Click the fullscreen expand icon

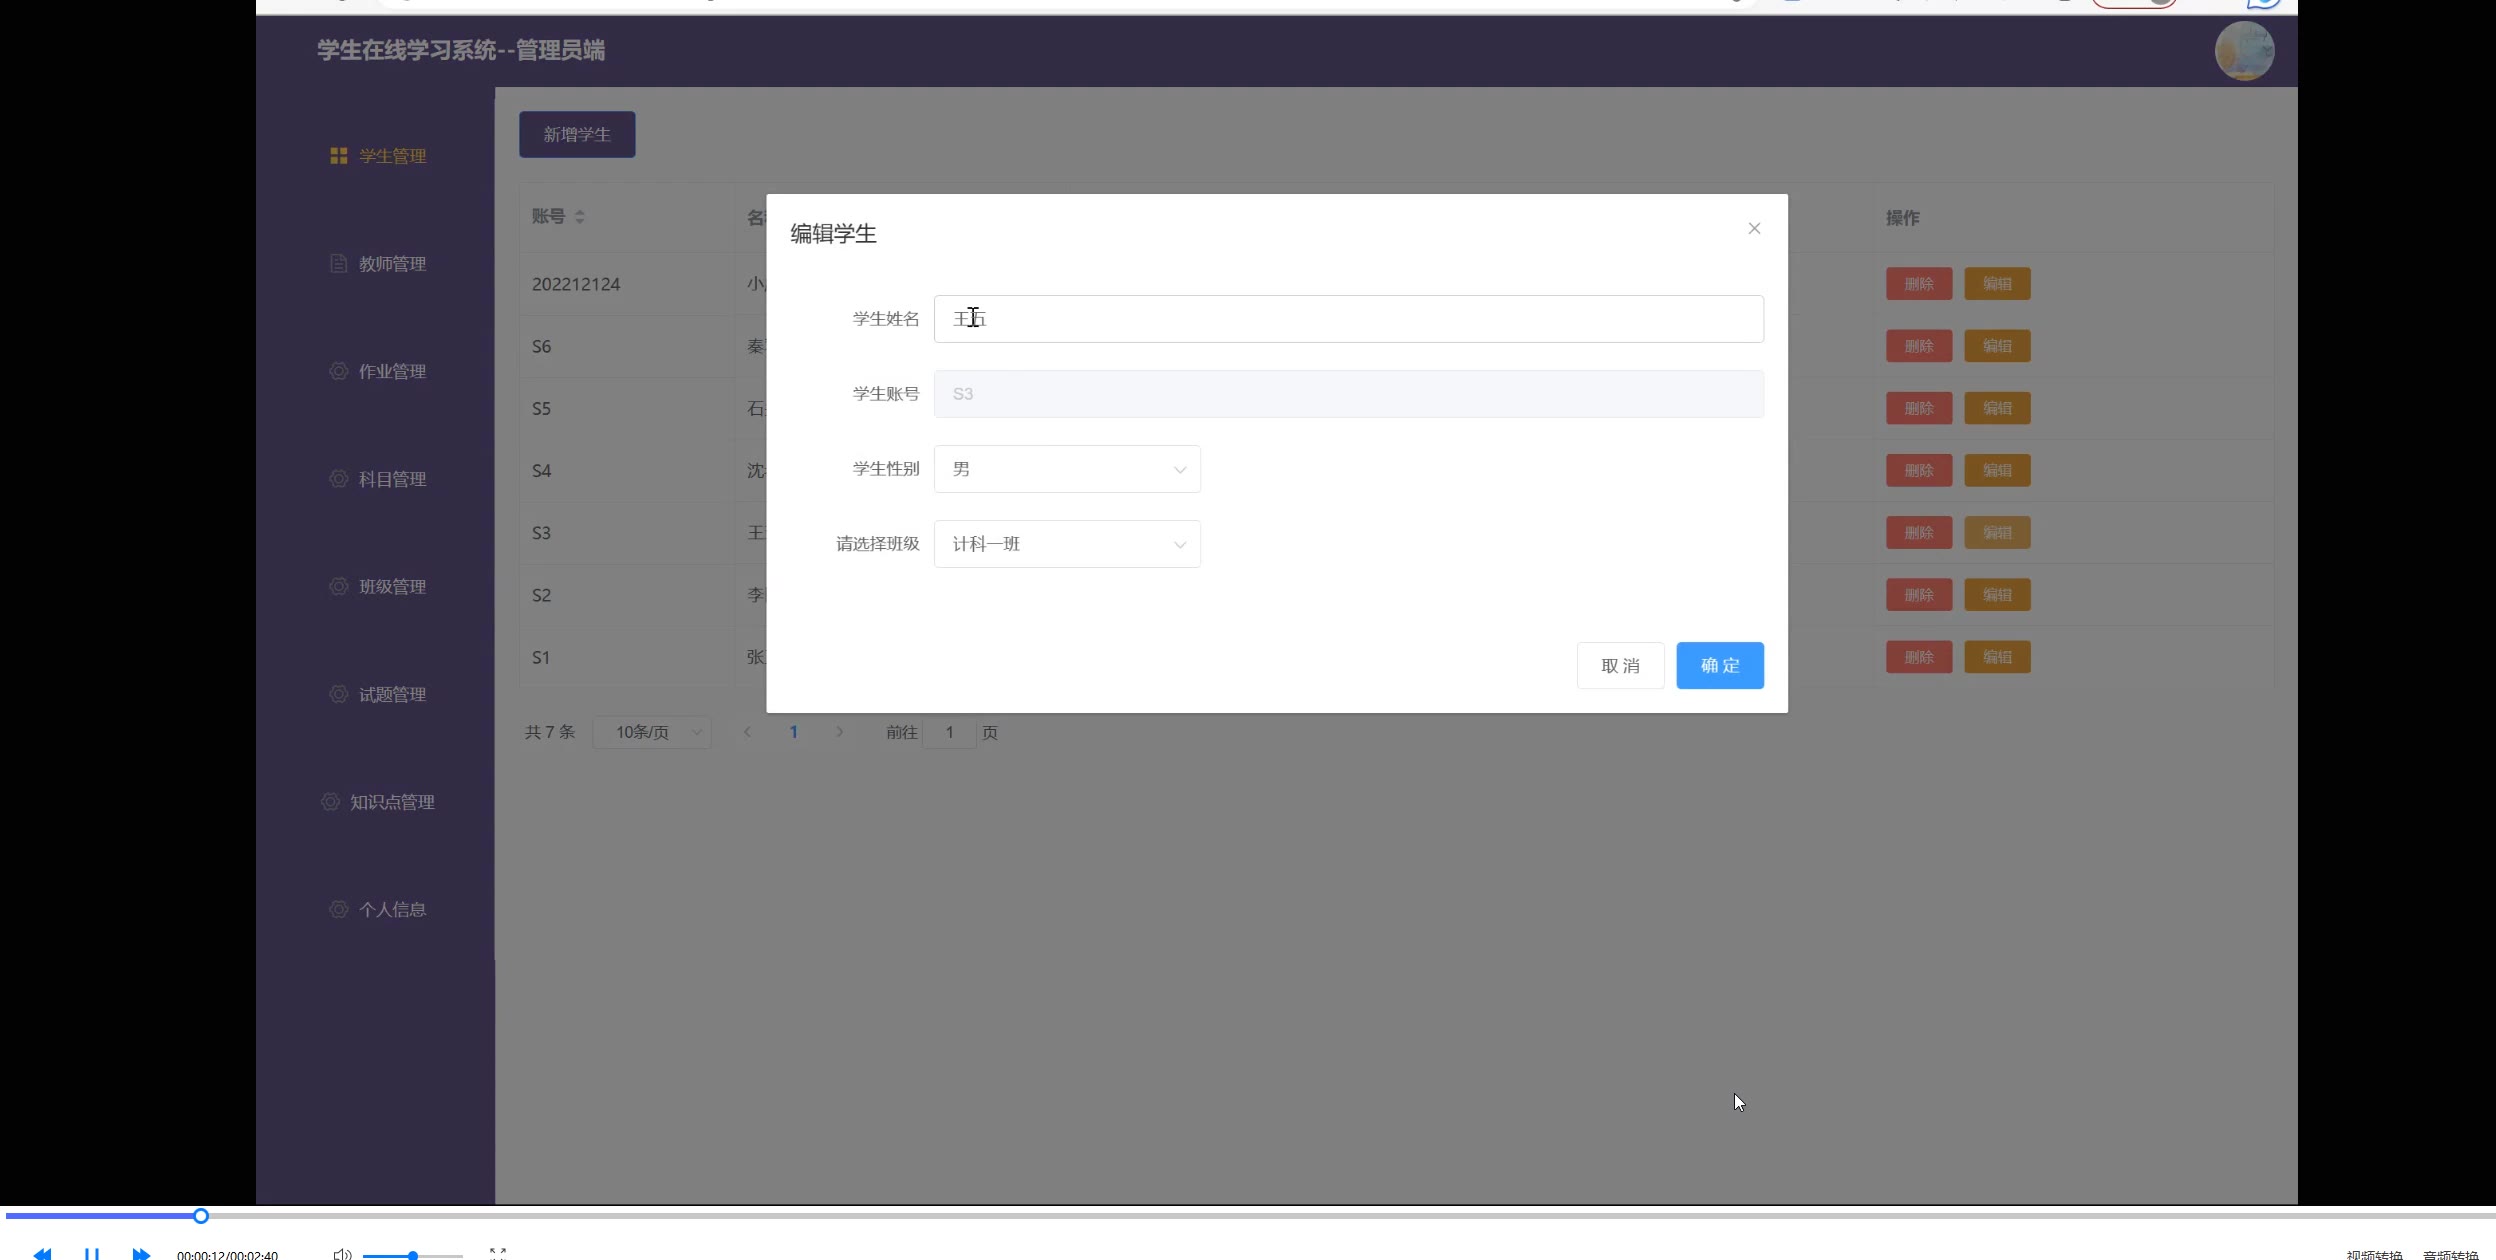(498, 1253)
